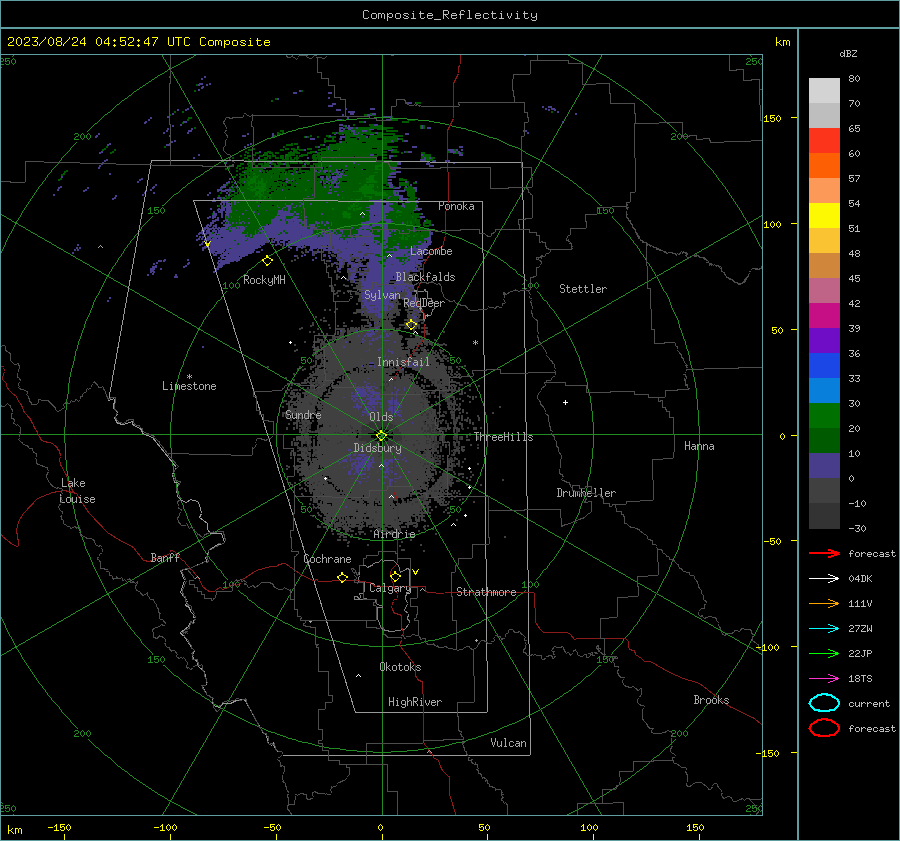Click the Lacombe town label
Image resolution: width=900 pixels, height=841 pixels.
coord(431,251)
